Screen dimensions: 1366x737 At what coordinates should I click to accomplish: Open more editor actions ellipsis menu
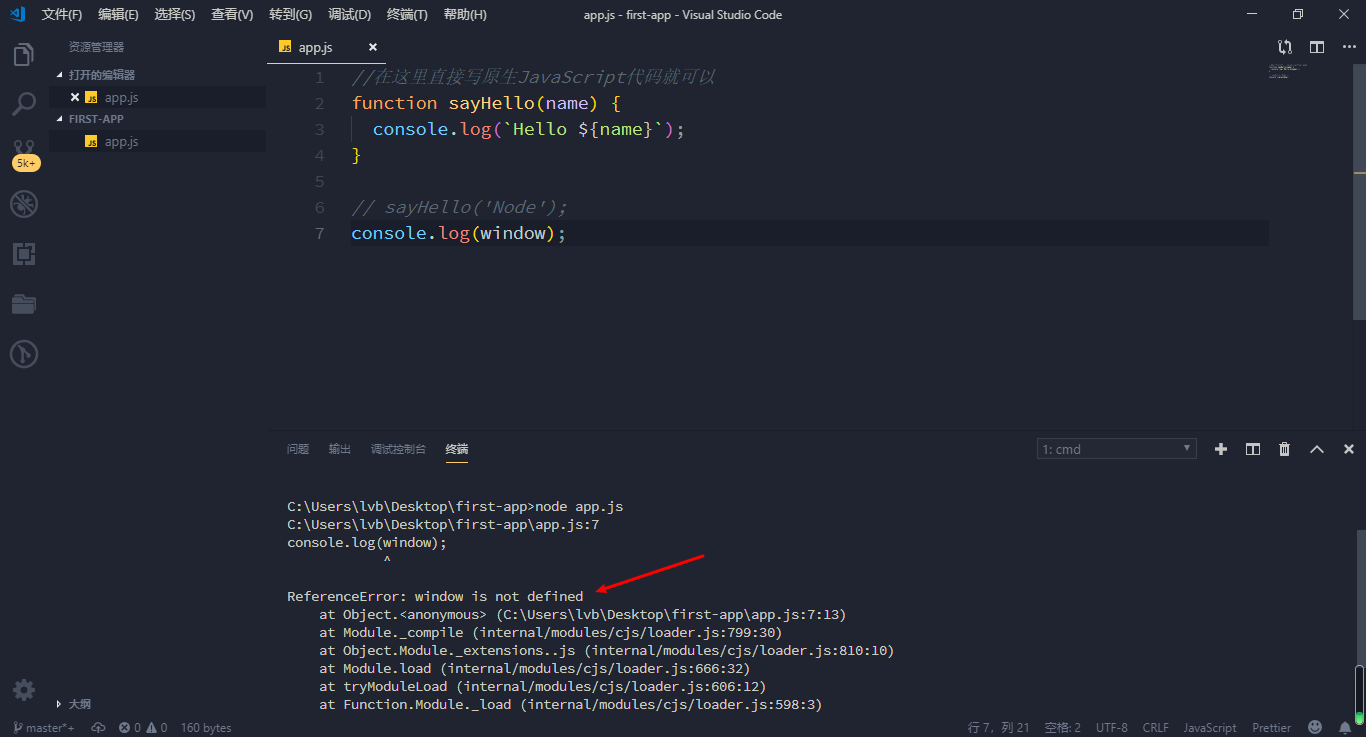[x=1349, y=47]
